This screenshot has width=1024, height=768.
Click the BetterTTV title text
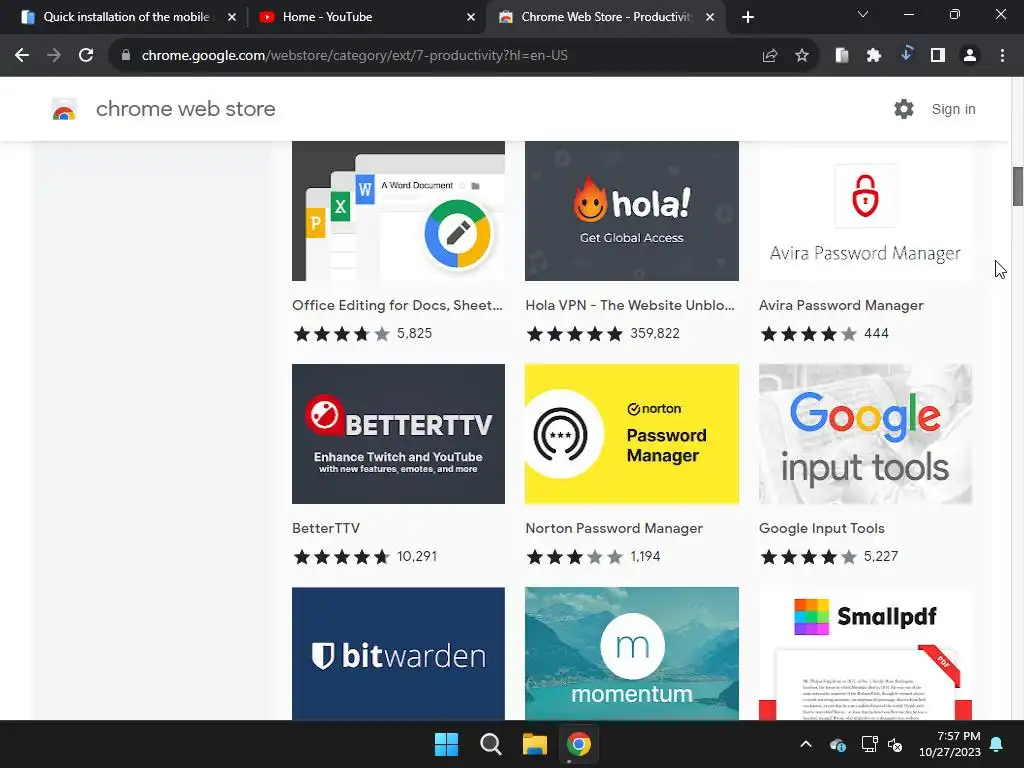pyautogui.click(x=326, y=528)
